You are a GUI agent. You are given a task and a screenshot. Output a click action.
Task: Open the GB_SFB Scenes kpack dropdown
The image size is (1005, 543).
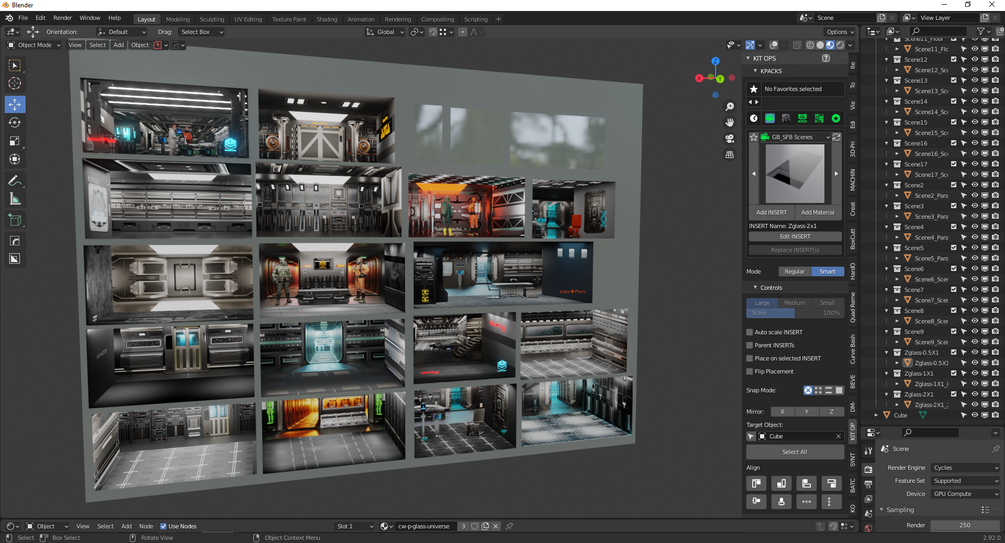click(x=795, y=137)
